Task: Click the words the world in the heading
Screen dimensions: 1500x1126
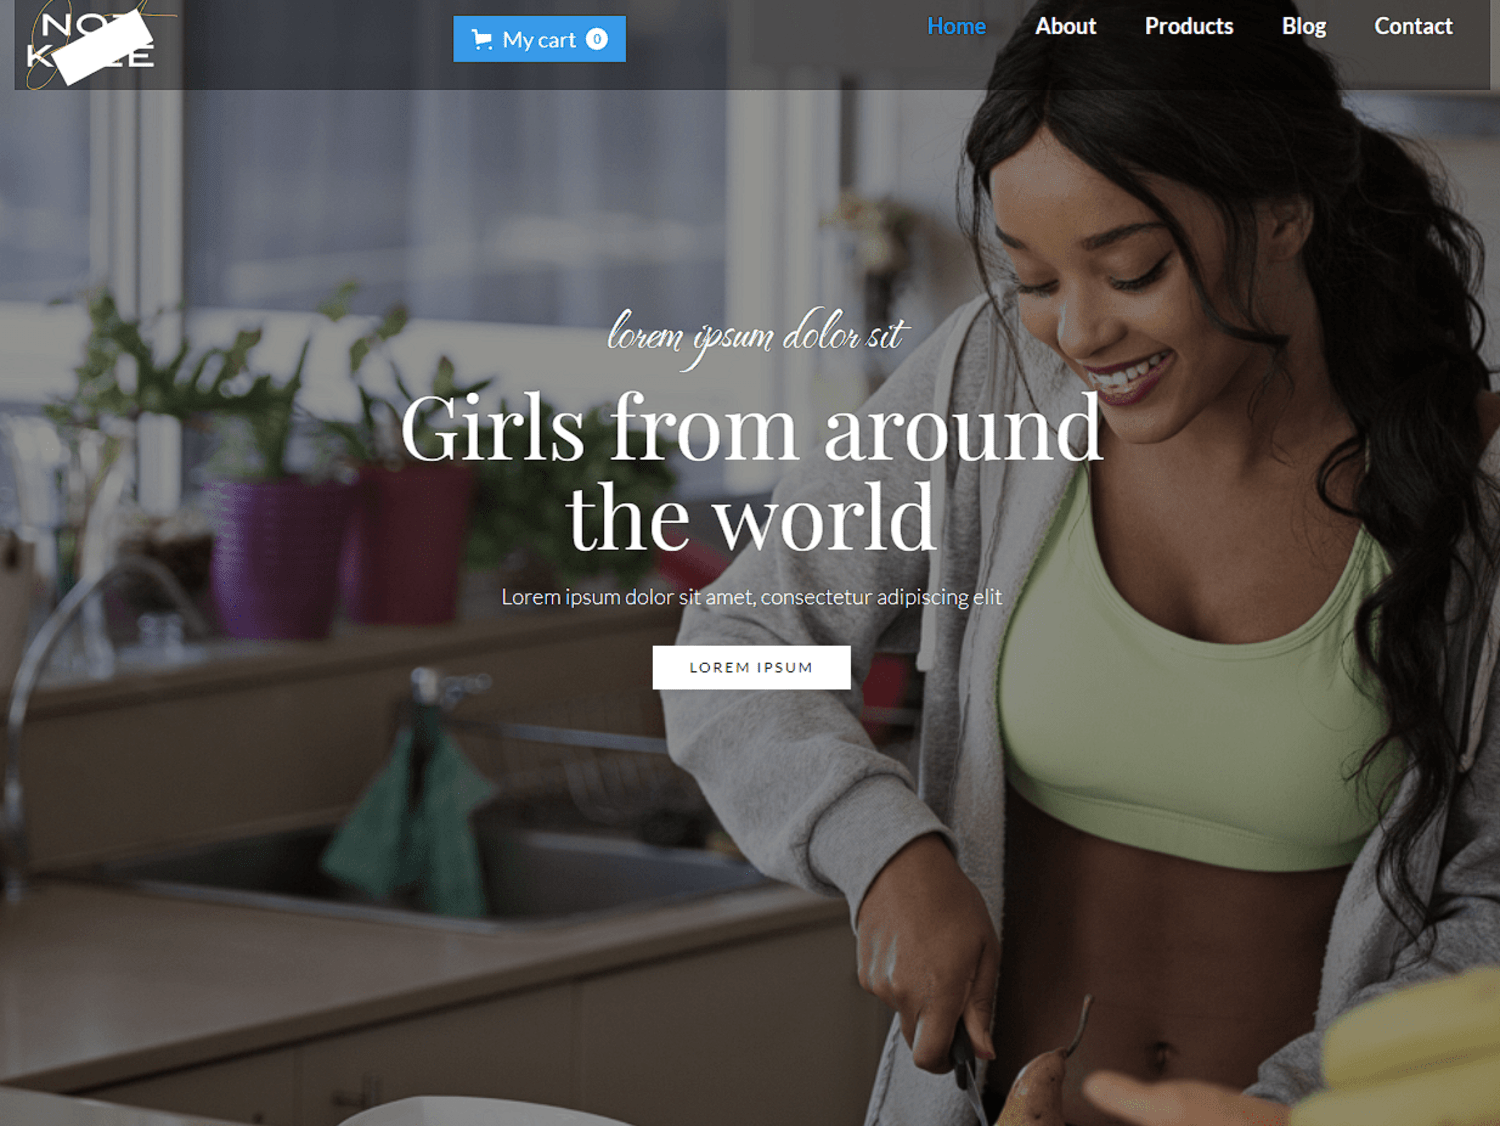Action: pos(751,518)
